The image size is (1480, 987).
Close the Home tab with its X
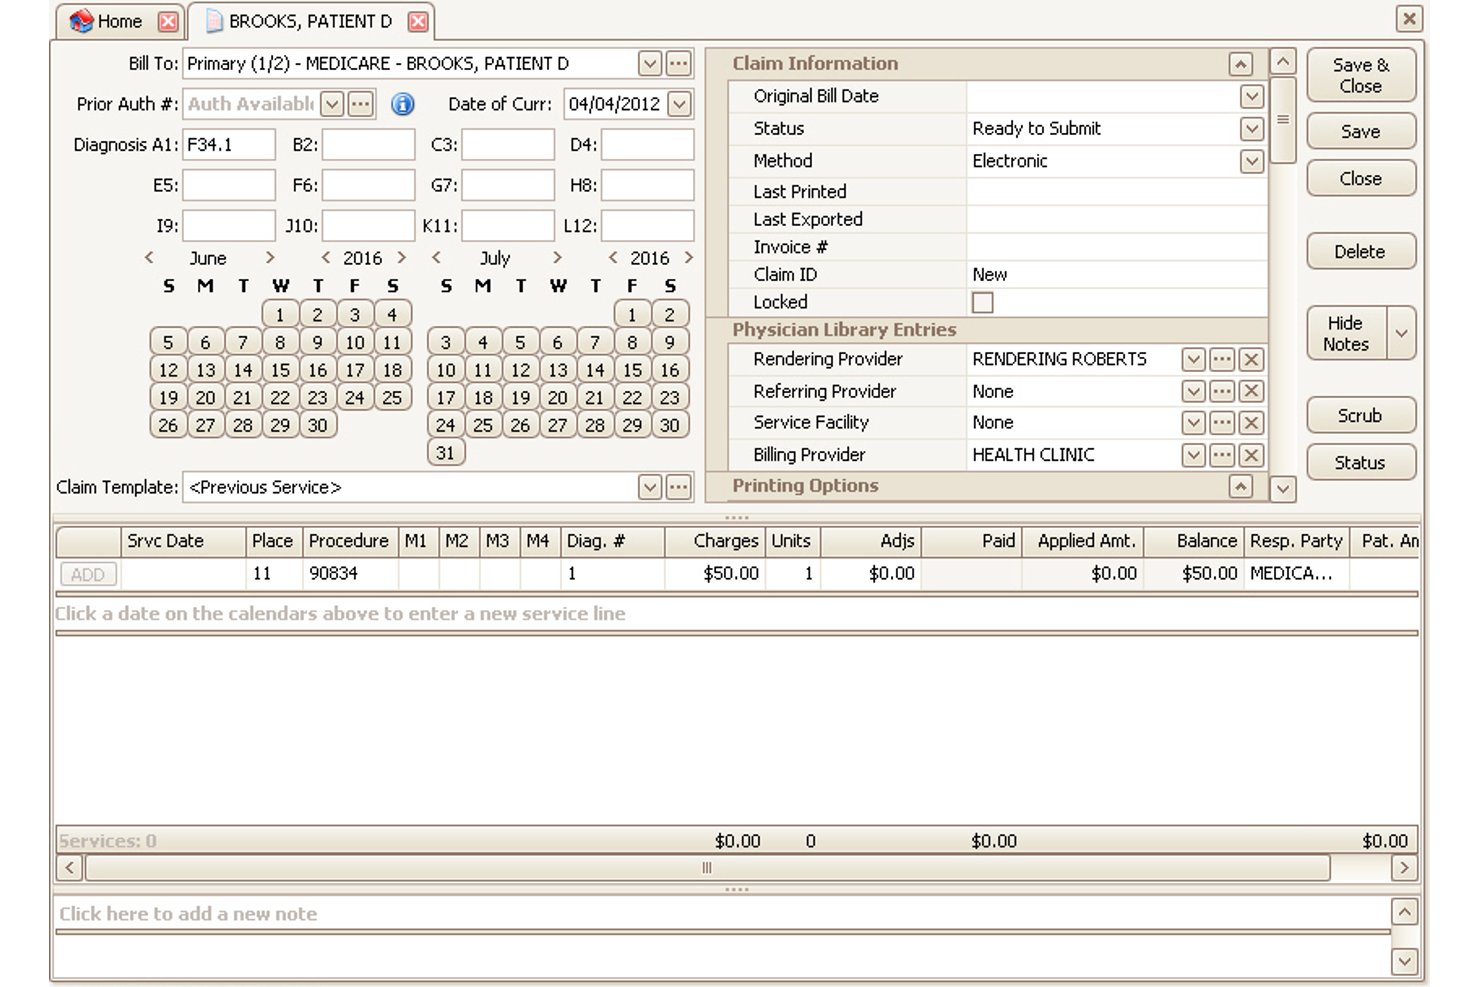pyautogui.click(x=168, y=21)
